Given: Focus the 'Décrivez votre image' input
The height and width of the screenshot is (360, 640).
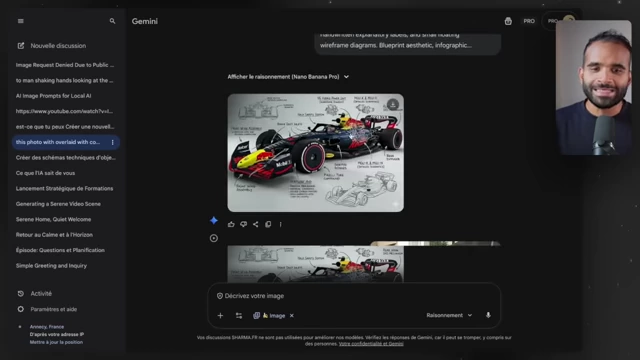Looking at the screenshot, I should (354, 296).
